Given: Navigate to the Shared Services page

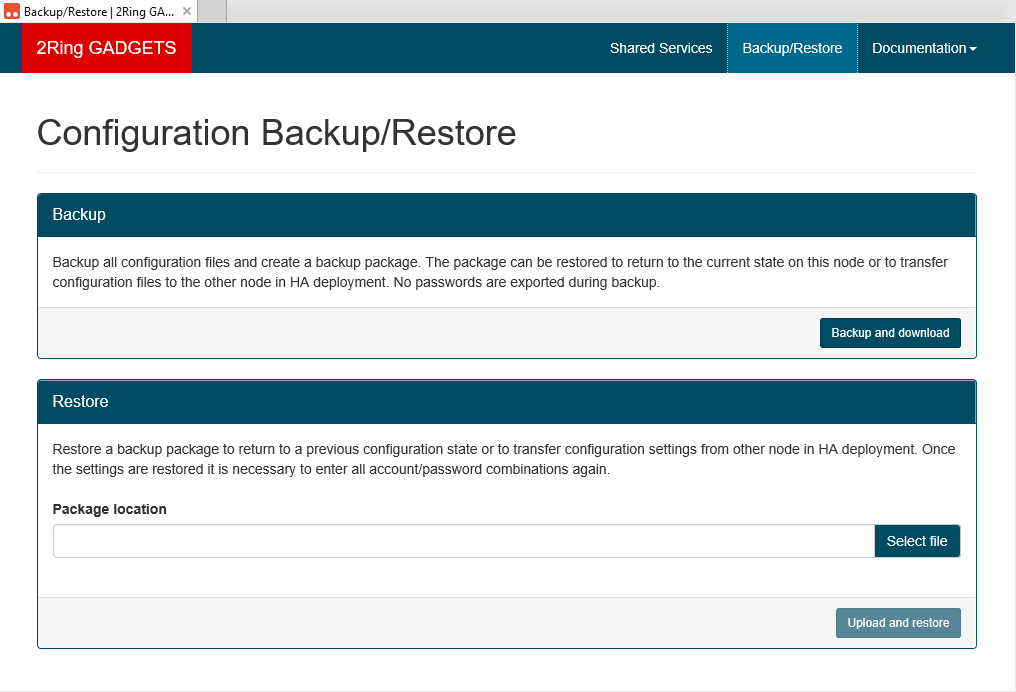Looking at the screenshot, I should point(660,47).
